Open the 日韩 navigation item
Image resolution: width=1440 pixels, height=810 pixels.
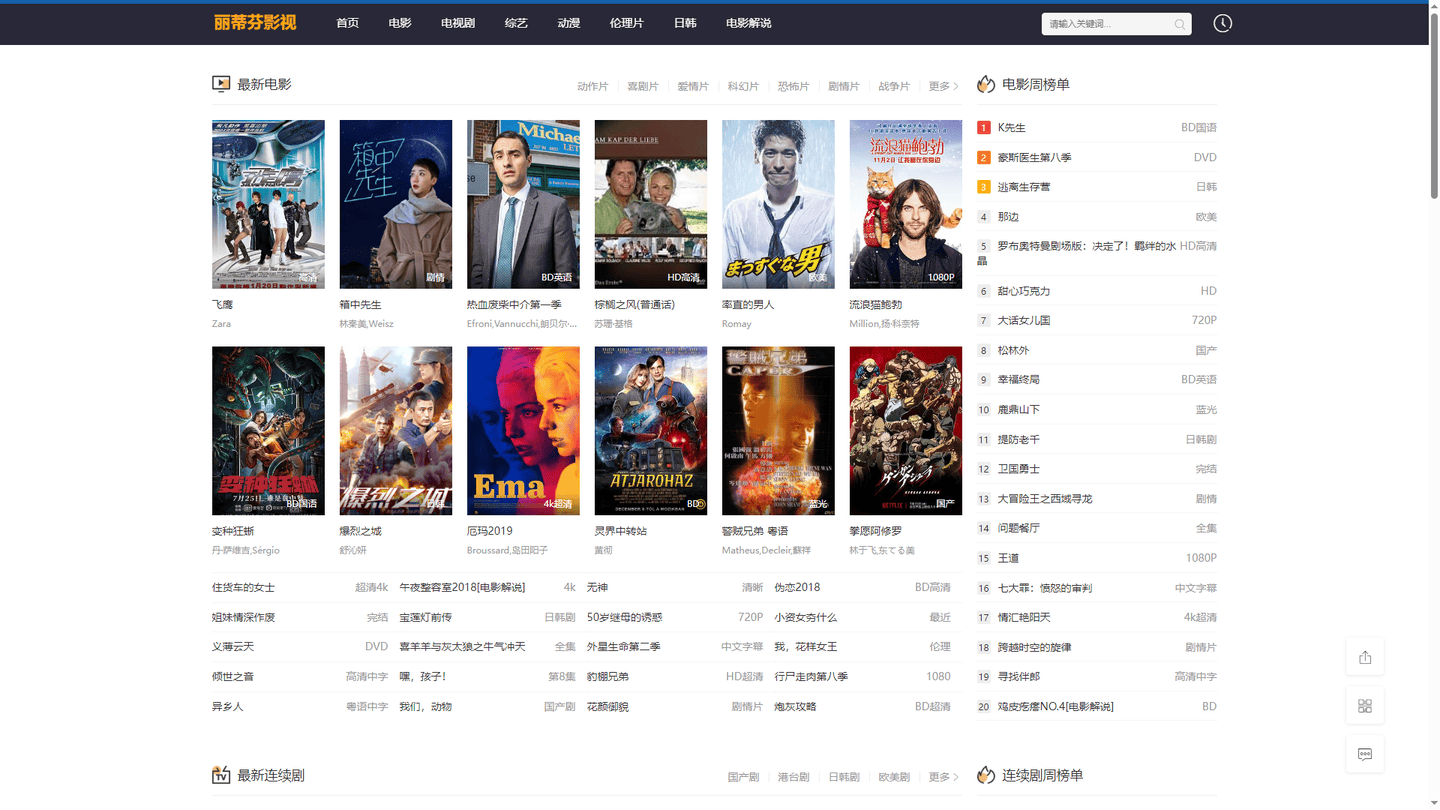pyautogui.click(x=685, y=23)
